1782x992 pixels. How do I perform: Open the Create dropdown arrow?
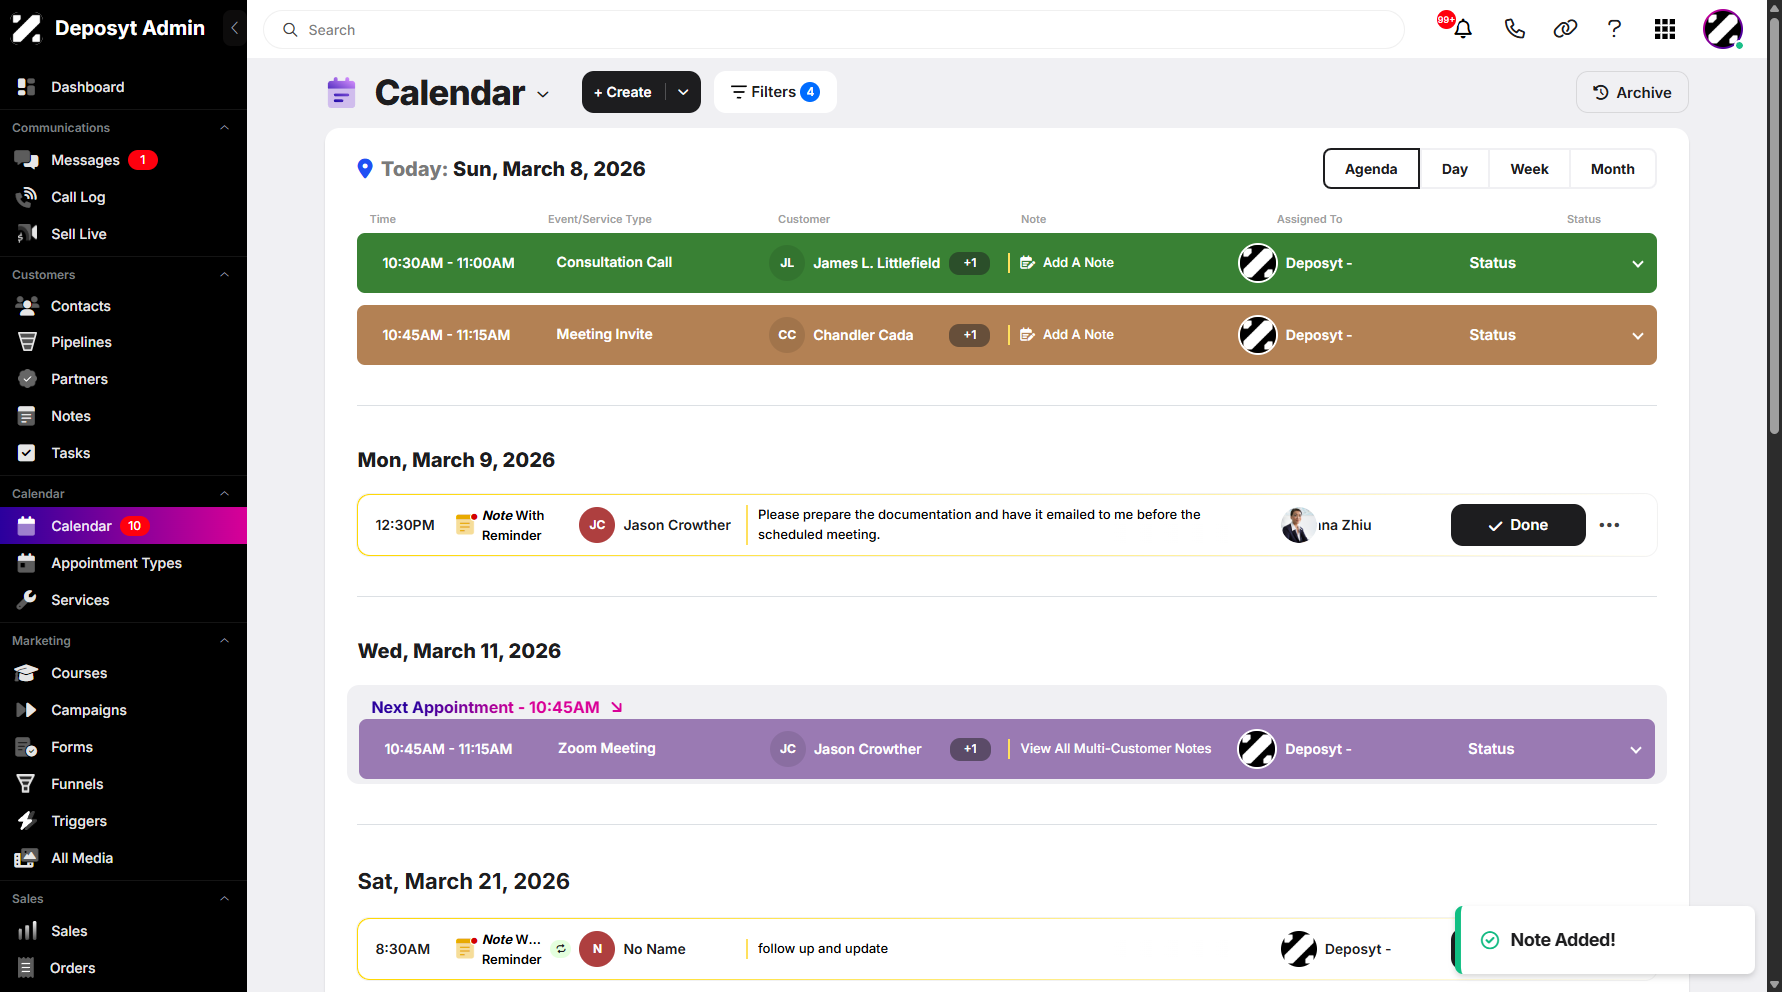tap(683, 92)
